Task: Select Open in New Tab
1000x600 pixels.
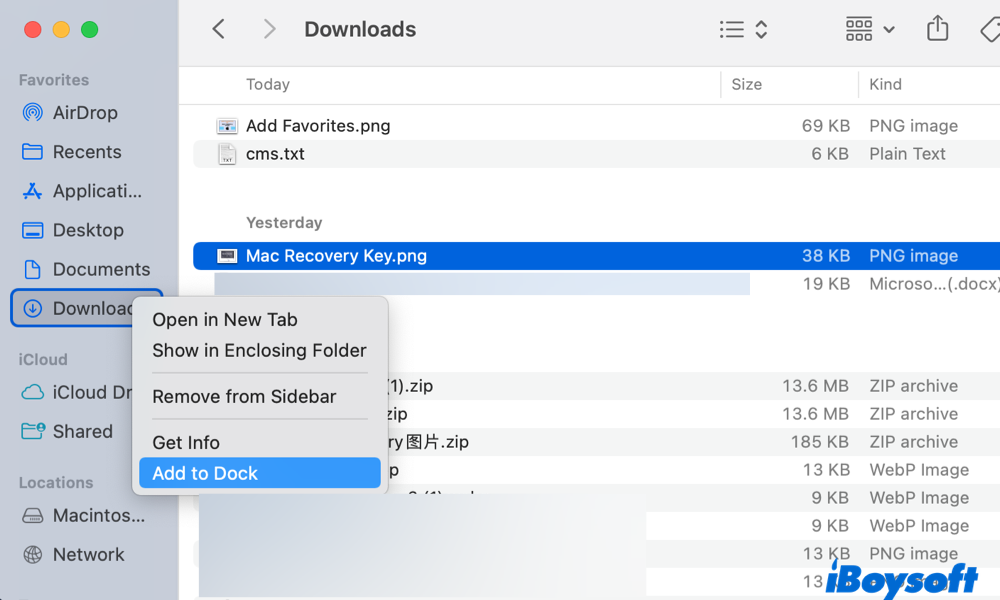Action: (224, 320)
